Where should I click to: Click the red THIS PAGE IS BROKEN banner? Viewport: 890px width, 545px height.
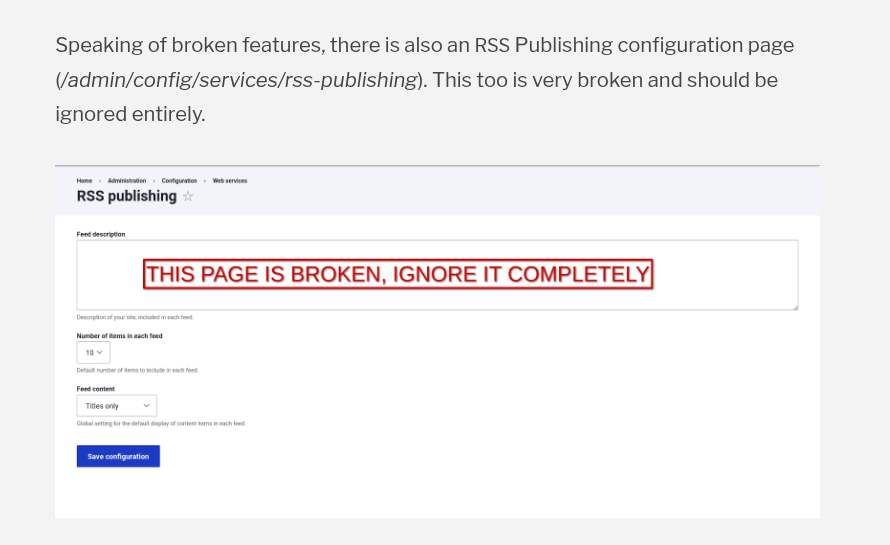point(397,274)
